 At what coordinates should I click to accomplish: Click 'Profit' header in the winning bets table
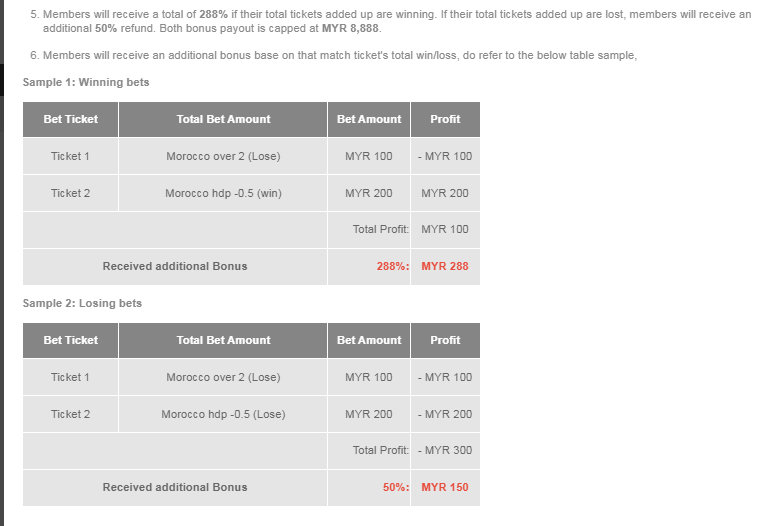[445, 119]
